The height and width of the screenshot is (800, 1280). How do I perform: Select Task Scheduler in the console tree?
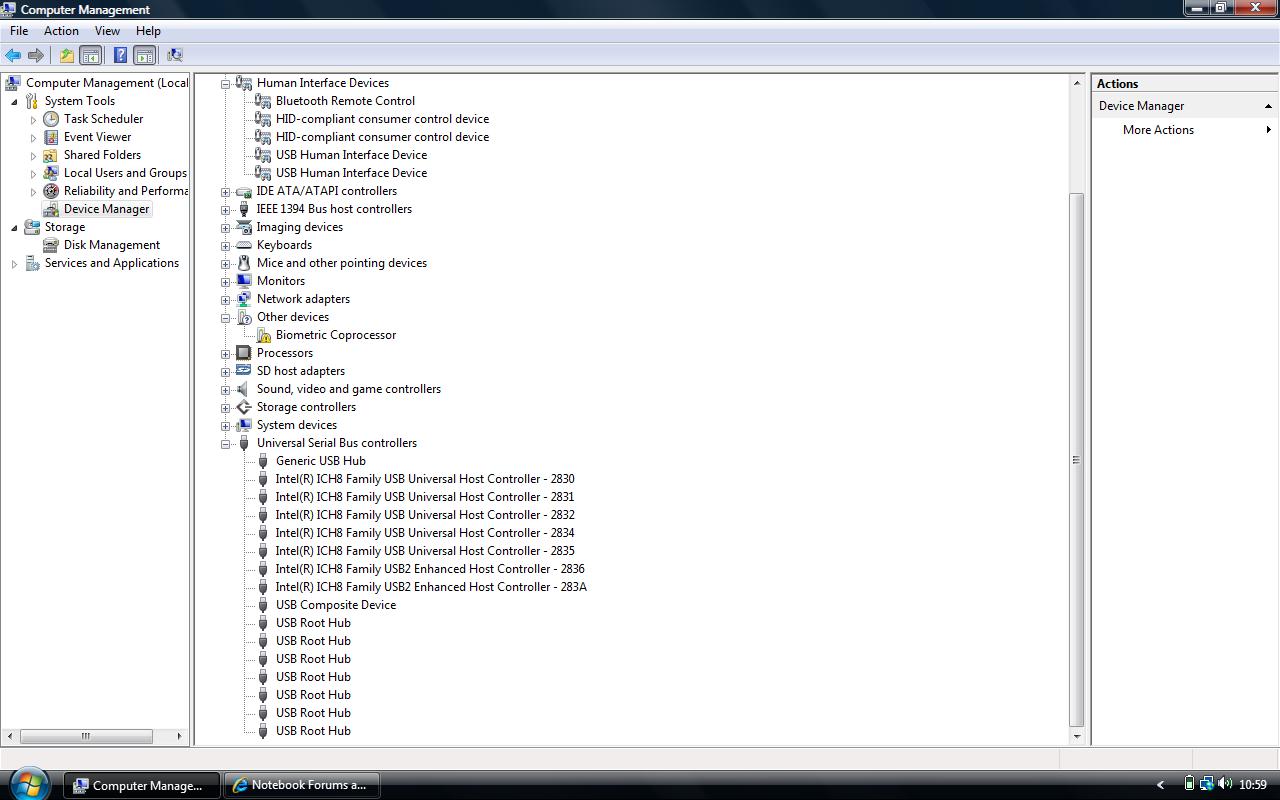(103, 119)
